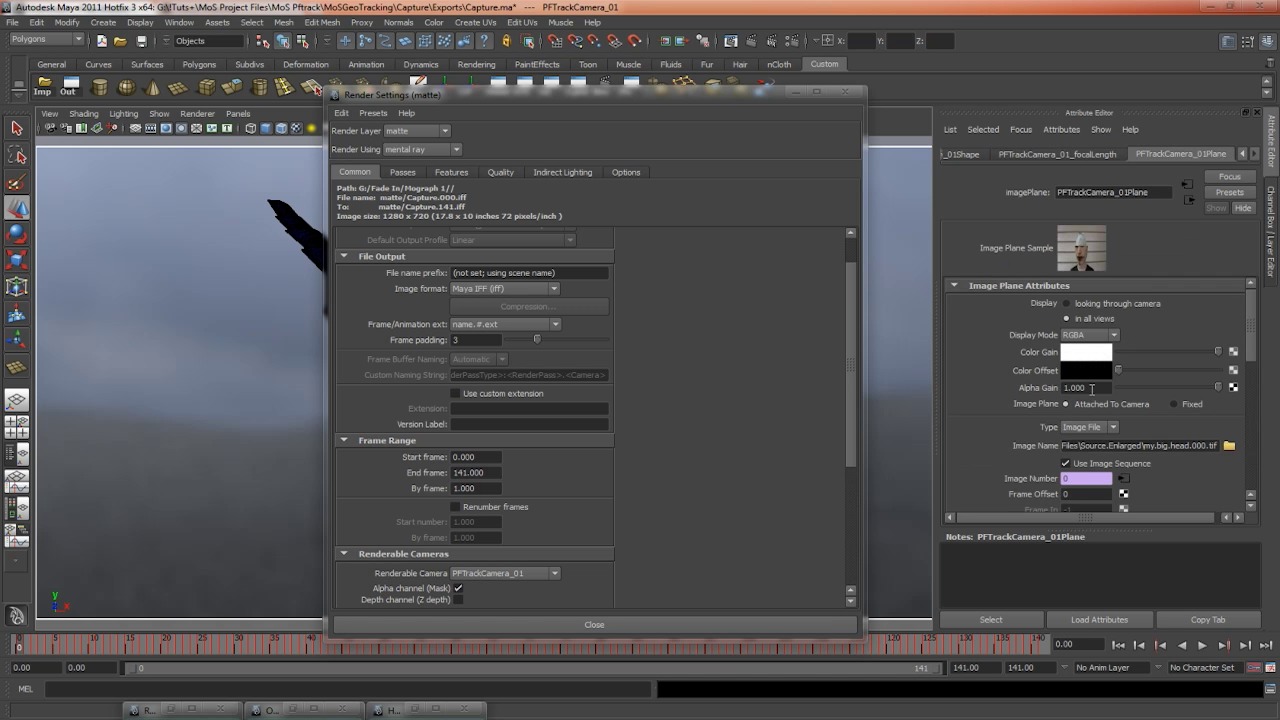The width and height of the screenshot is (1280, 720).
Task: Click the Select button in Attribute Editor
Action: point(991,620)
